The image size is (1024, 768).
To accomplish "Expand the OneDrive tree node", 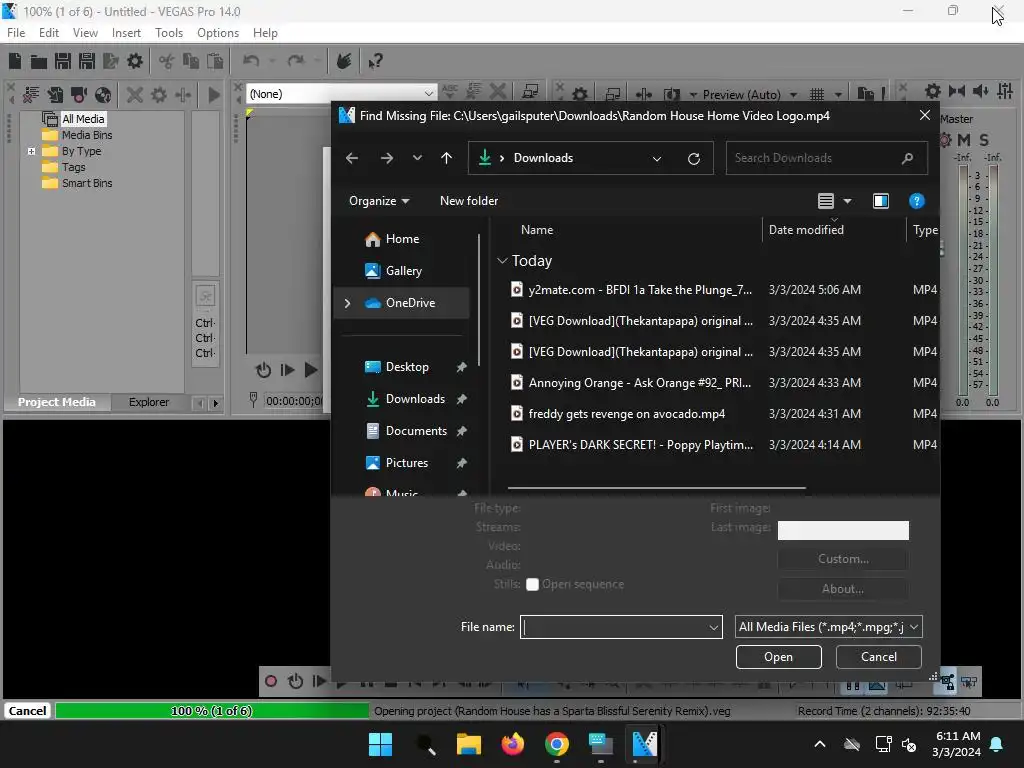I will 347,303.
